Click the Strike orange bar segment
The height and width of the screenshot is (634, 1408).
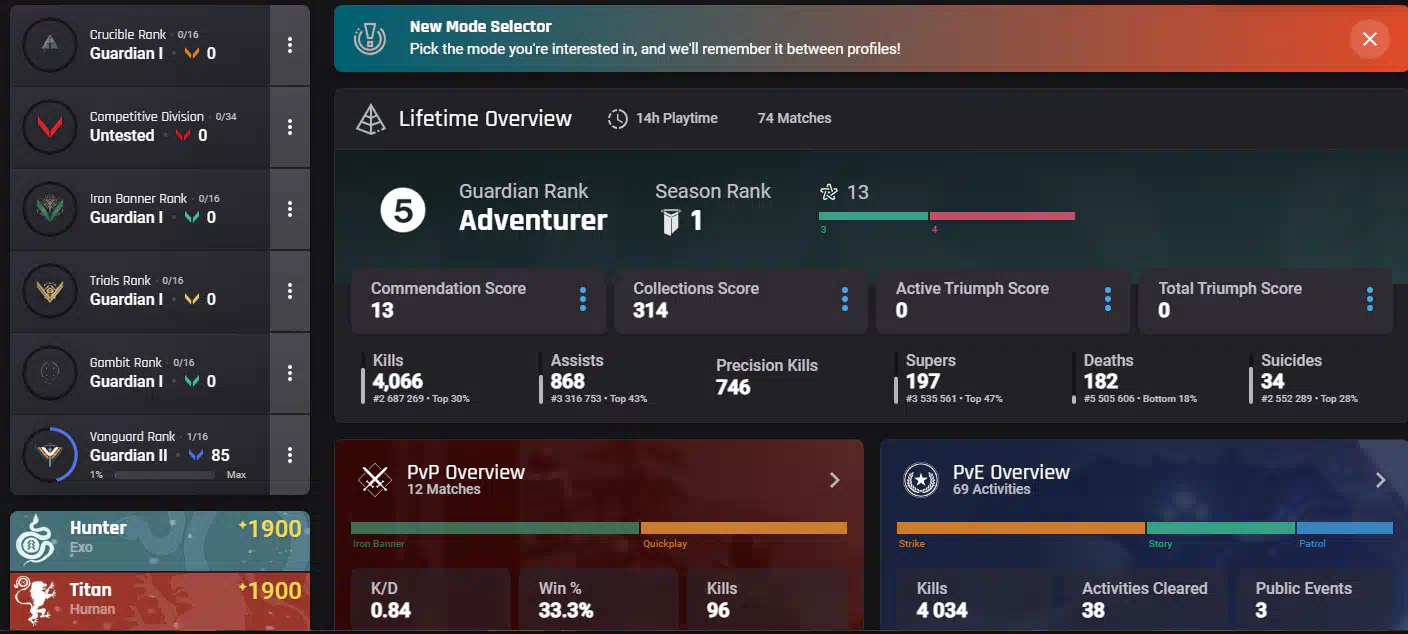(x=1021, y=528)
